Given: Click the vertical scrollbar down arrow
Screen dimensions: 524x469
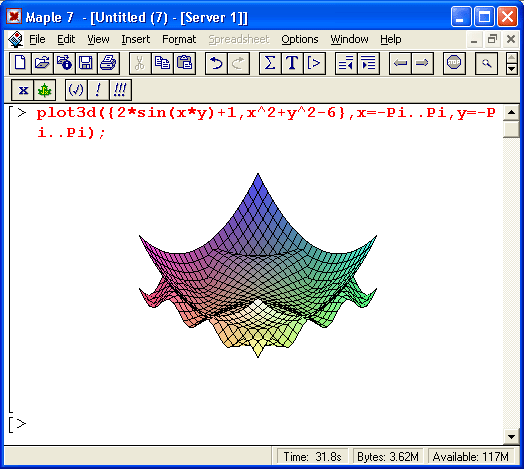Looking at the screenshot, I should [511, 437].
